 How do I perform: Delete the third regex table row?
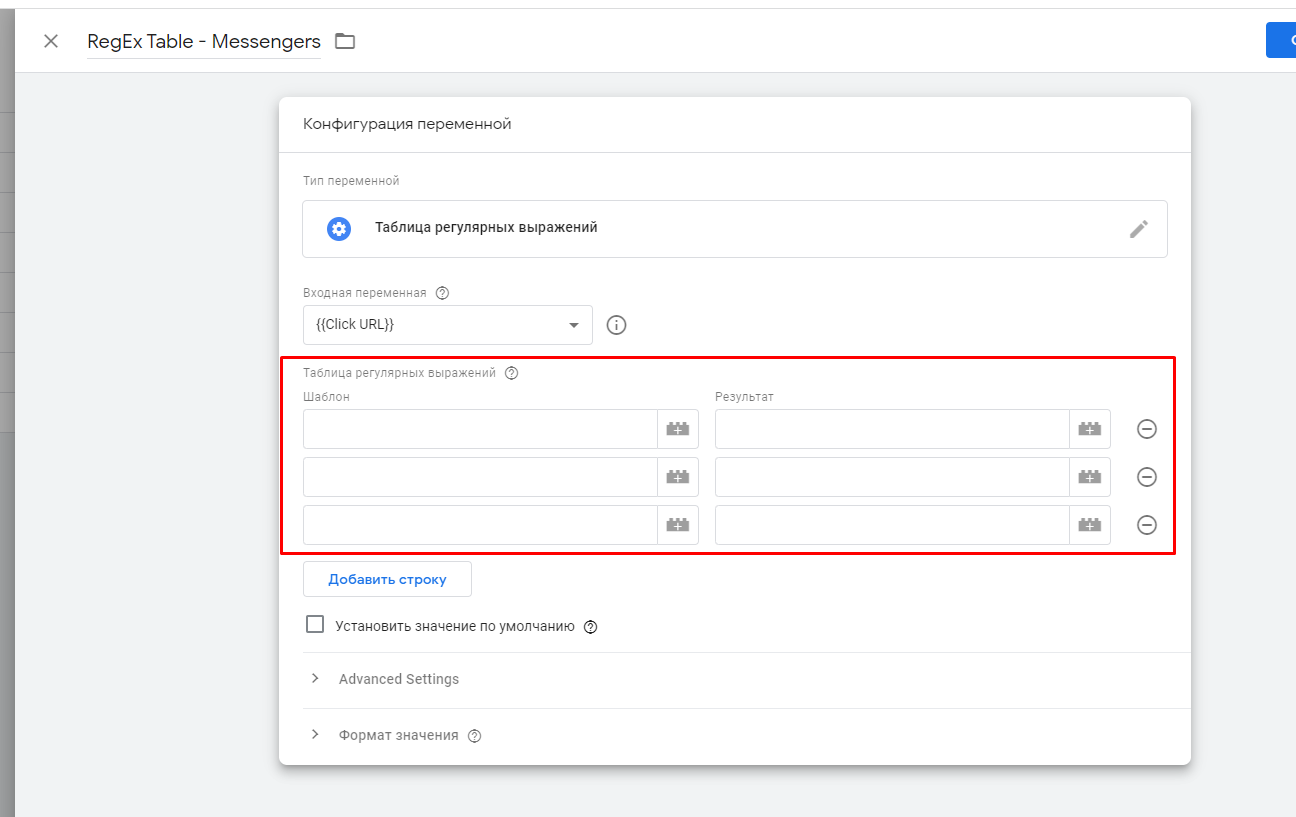click(1147, 525)
